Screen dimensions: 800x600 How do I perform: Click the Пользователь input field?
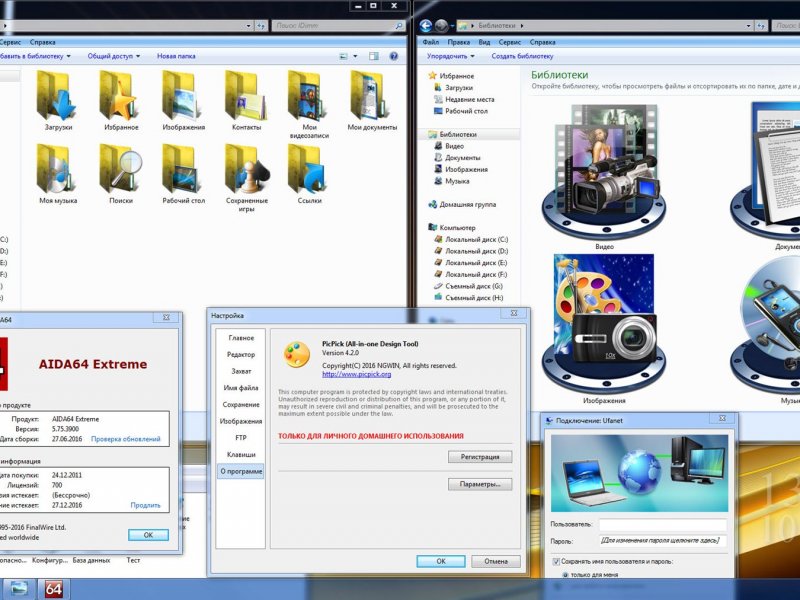[663, 525]
